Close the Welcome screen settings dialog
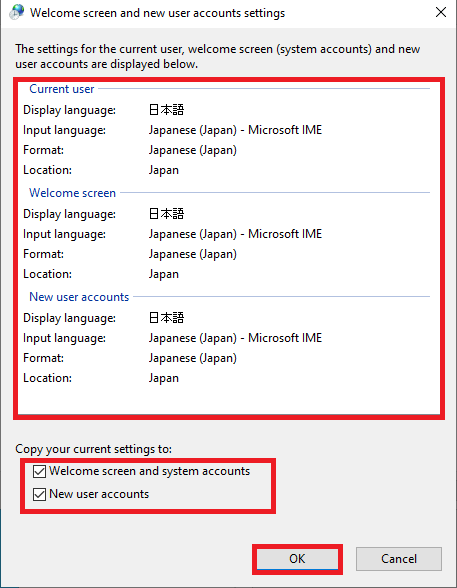 coord(441,12)
